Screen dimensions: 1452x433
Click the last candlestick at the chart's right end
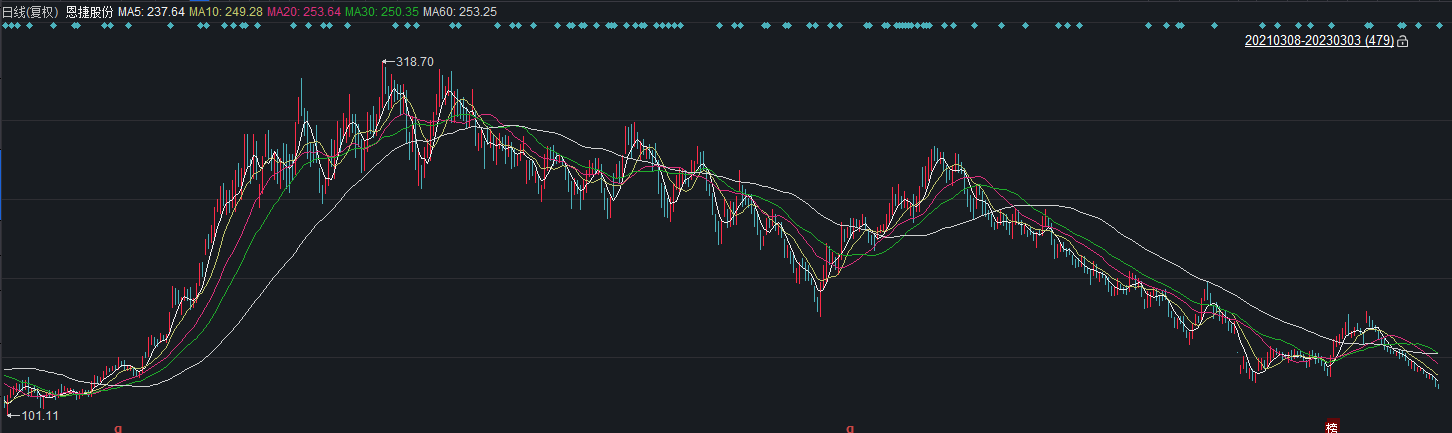[1438, 384]
